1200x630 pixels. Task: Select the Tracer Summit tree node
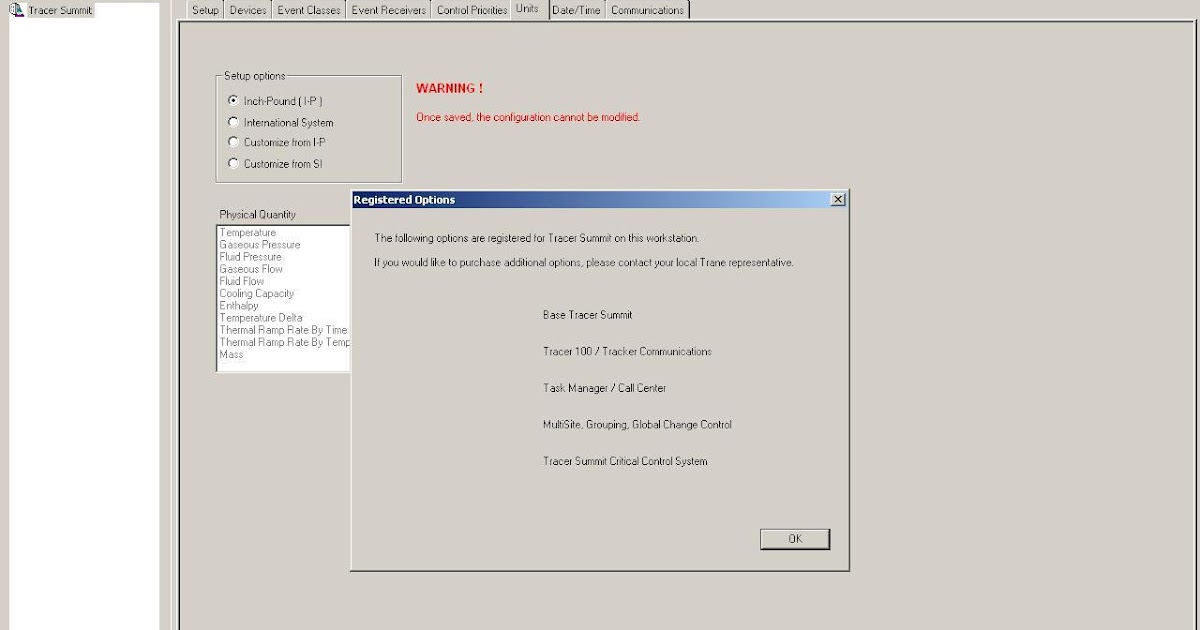[60, 10]
